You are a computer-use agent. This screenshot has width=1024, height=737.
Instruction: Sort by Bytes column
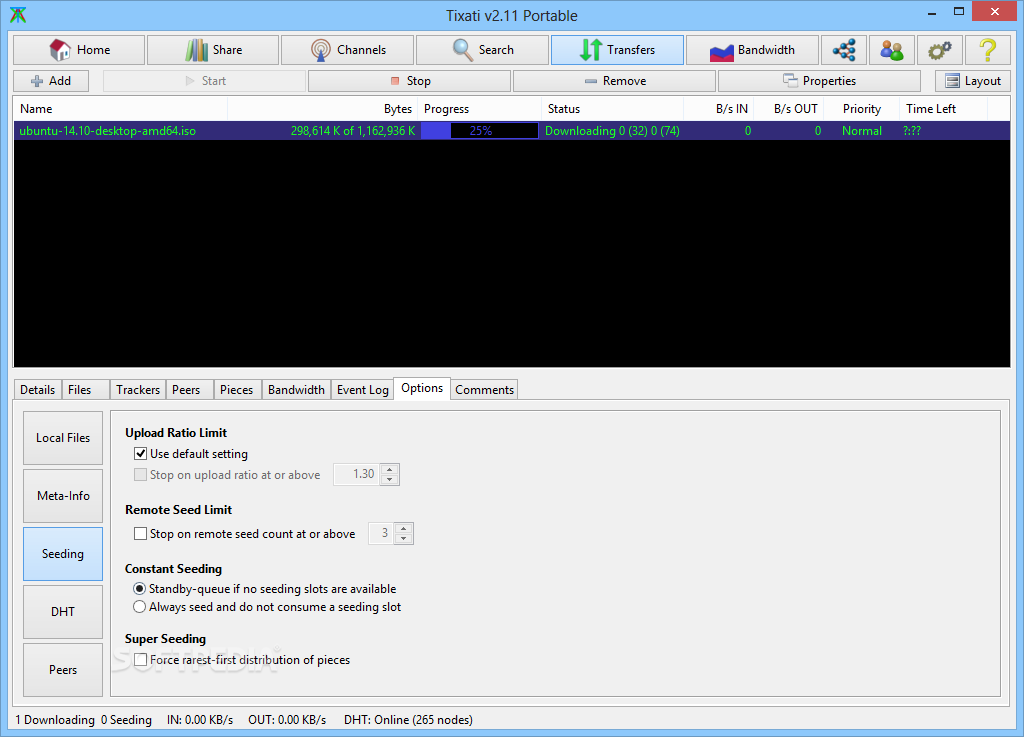(323, 109)
